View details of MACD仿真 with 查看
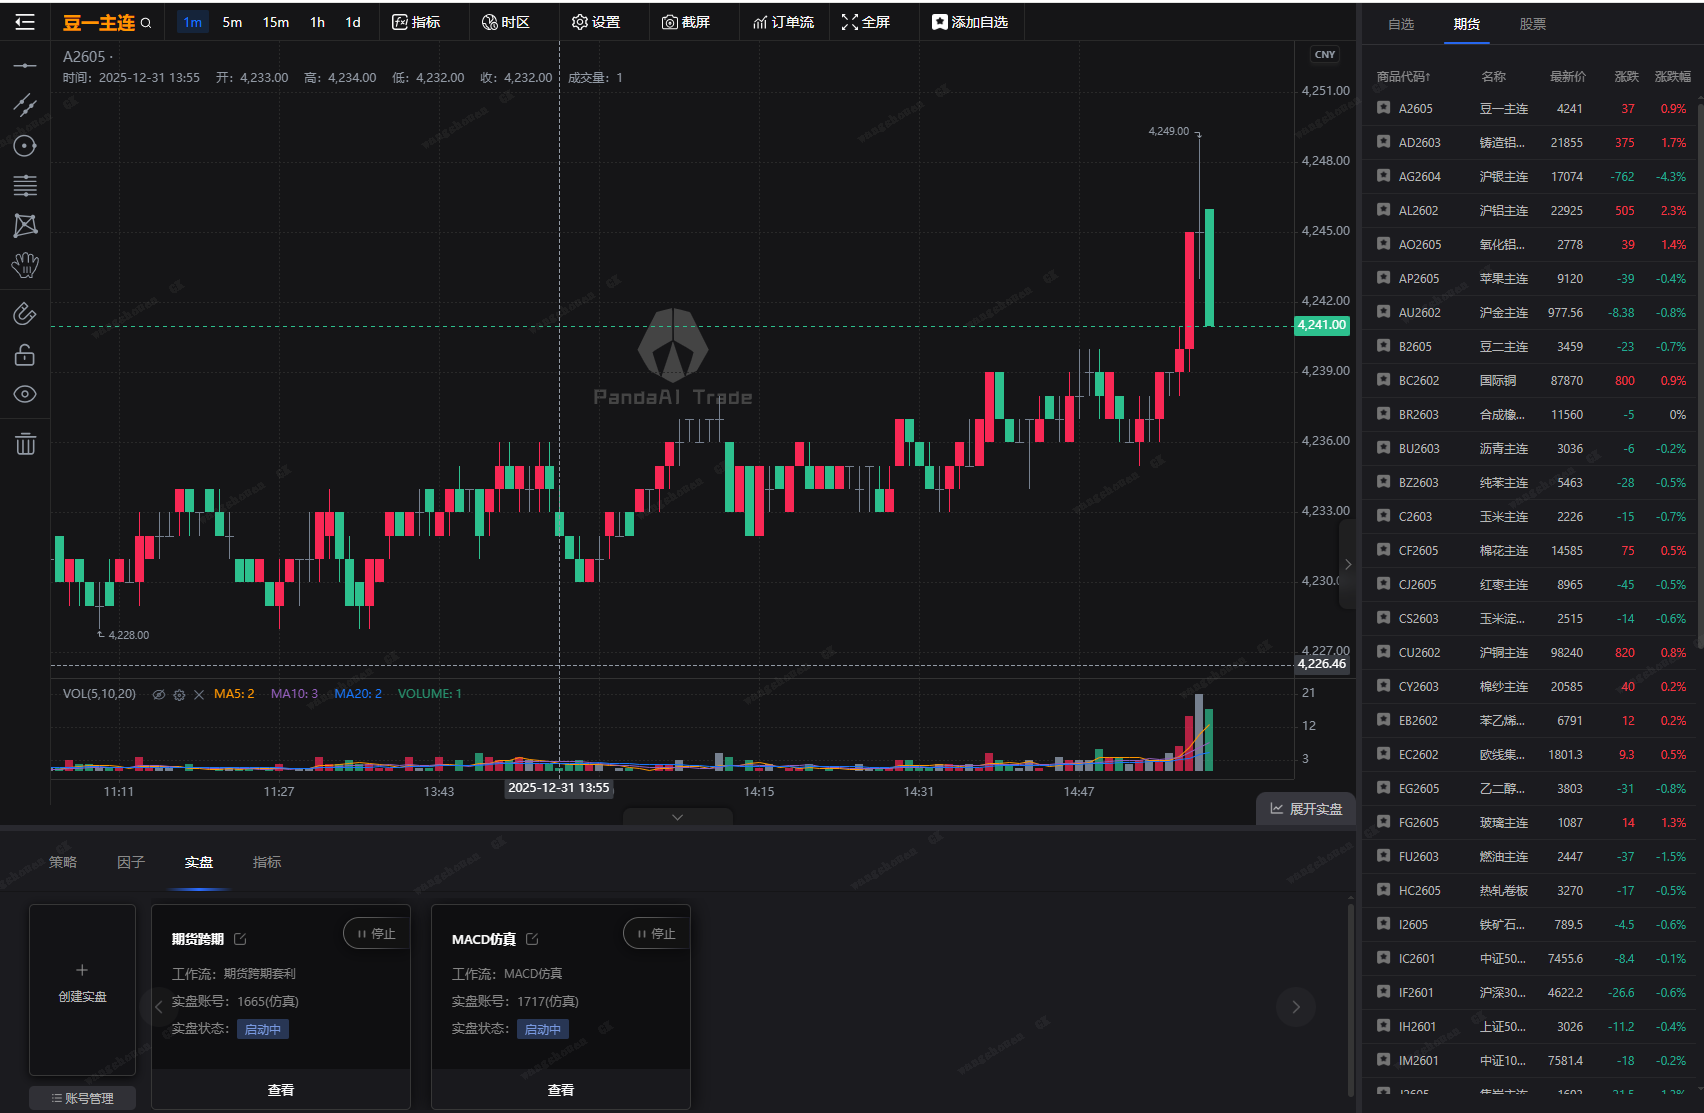Image resolution: width=1704 pixels, height=1113 pixels. [561, 1090]
